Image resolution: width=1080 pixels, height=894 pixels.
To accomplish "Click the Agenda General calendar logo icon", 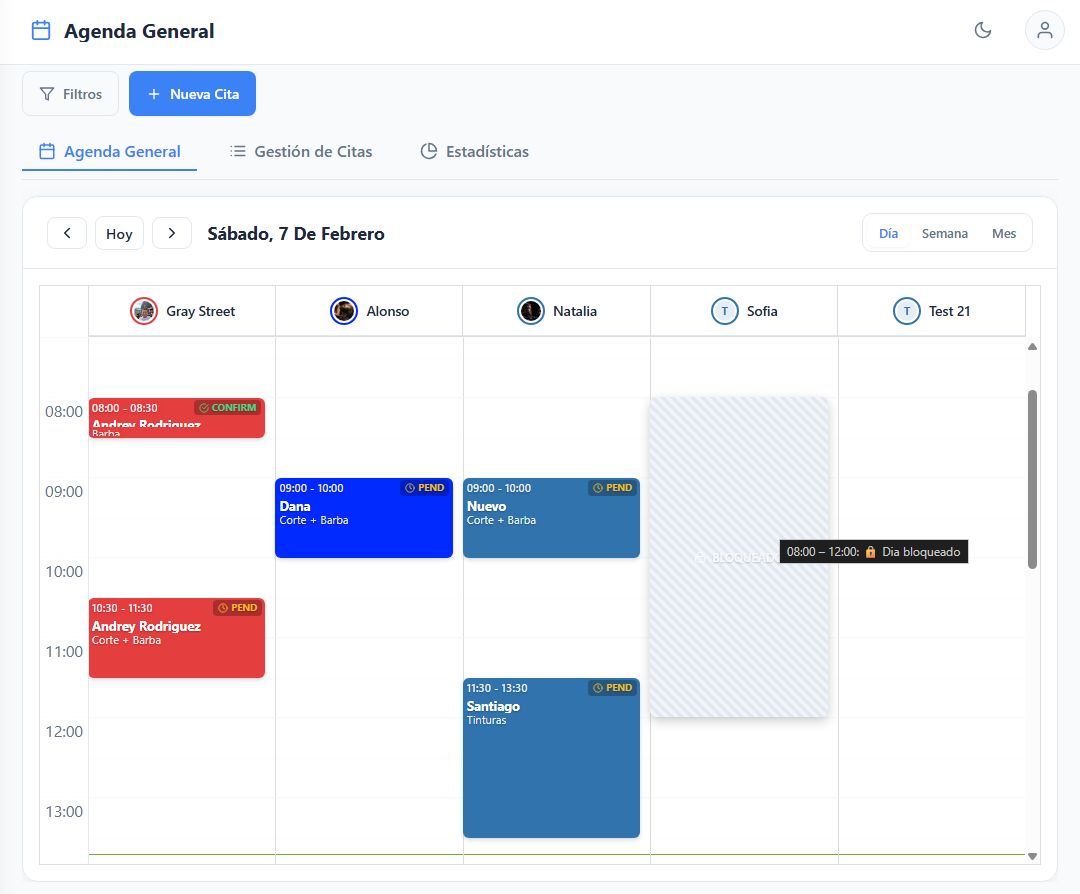I will tap(41, 30).
